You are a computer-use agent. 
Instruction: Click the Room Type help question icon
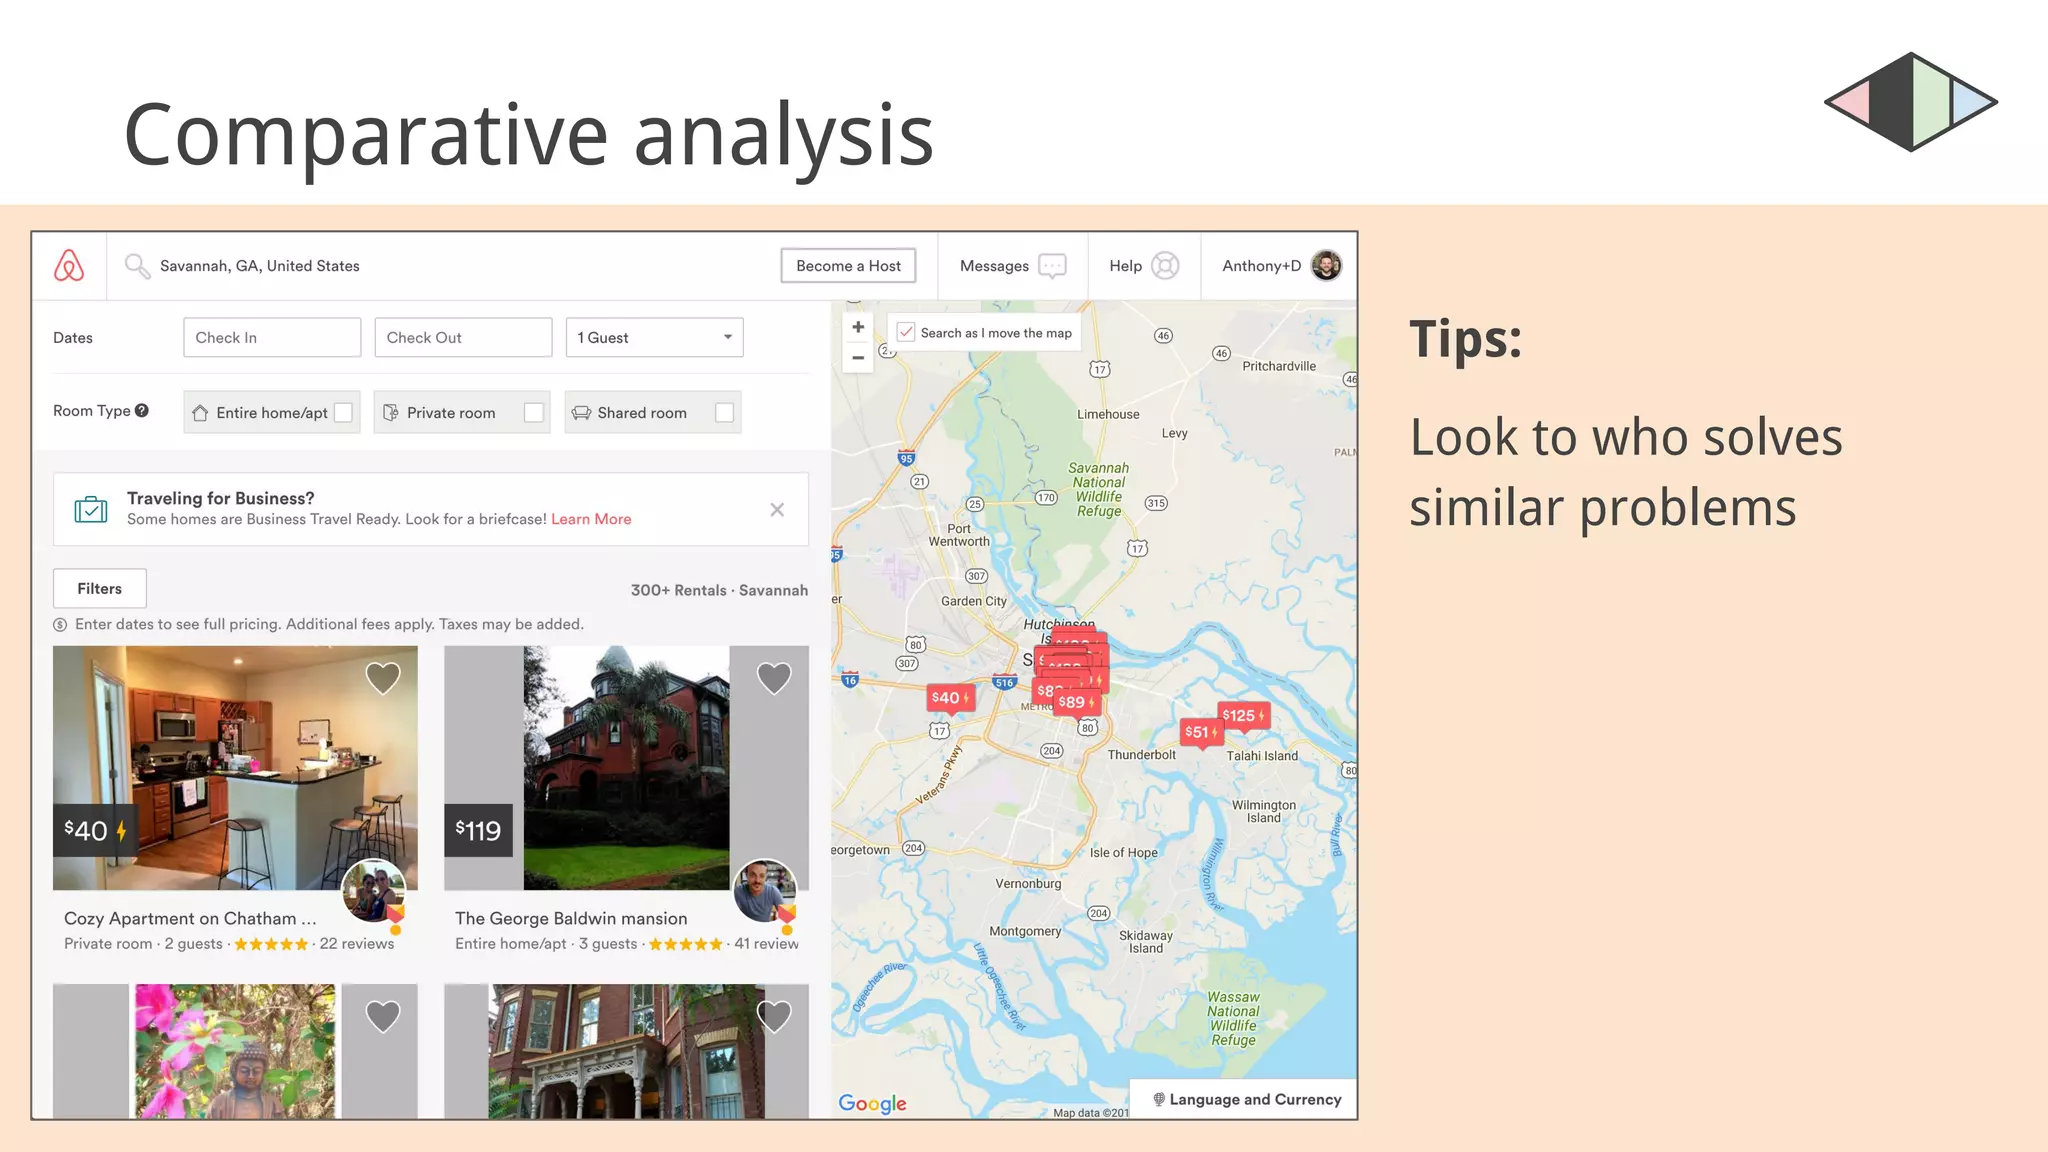point(142,410)
